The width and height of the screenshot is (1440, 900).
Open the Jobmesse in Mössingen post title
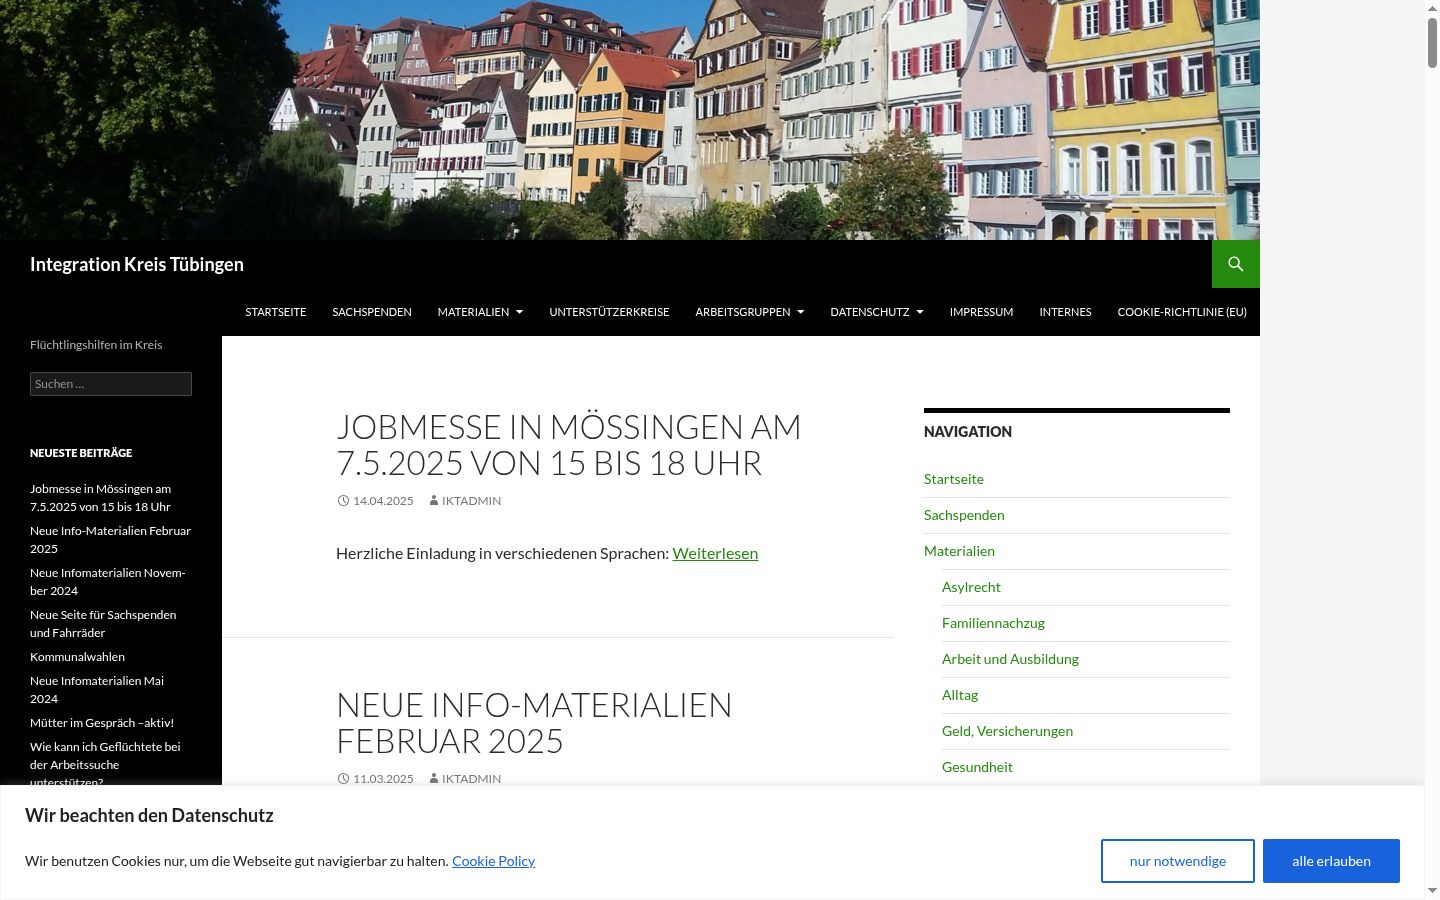tap(569, 445)
